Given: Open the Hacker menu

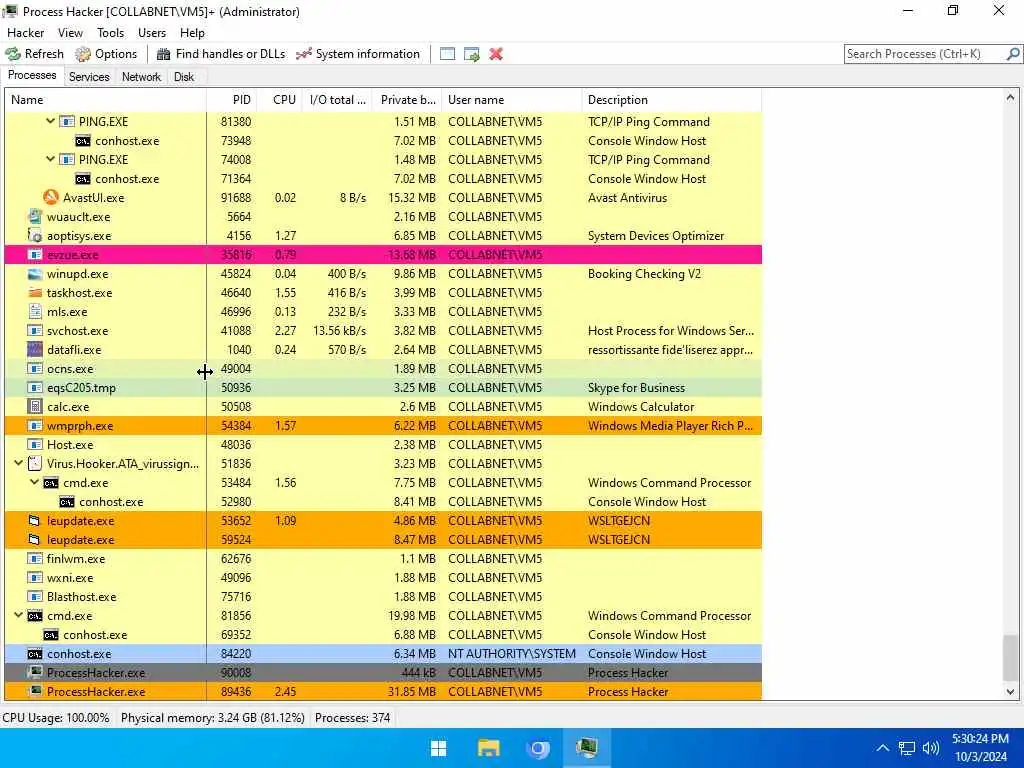Looking at the screenshot, I should [25, 33].
